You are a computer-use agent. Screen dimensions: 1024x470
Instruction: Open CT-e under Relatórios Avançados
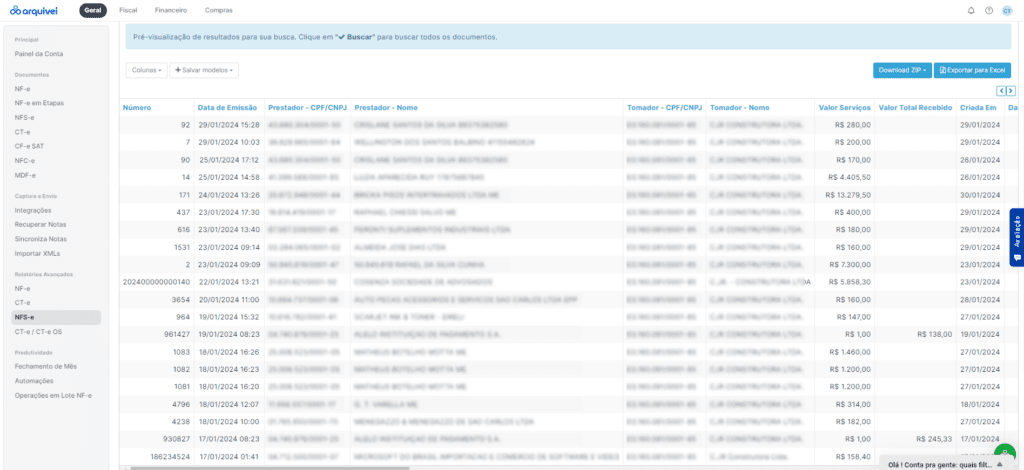coord(22,303)
